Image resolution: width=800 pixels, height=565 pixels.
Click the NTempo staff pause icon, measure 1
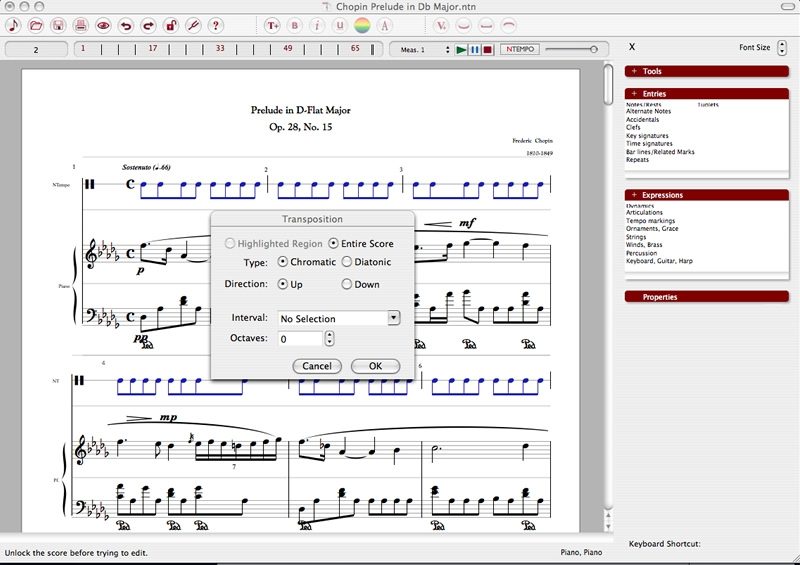pyautogui.click(x=90, y=184)
